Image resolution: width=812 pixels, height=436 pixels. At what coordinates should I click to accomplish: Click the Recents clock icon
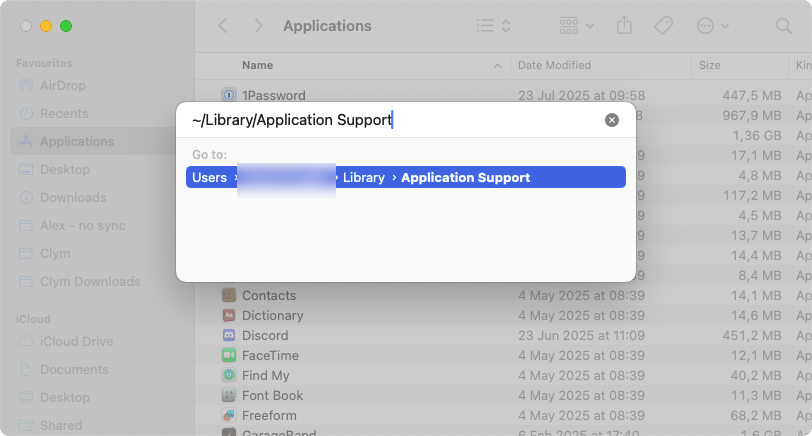click(x=26, y=113)
